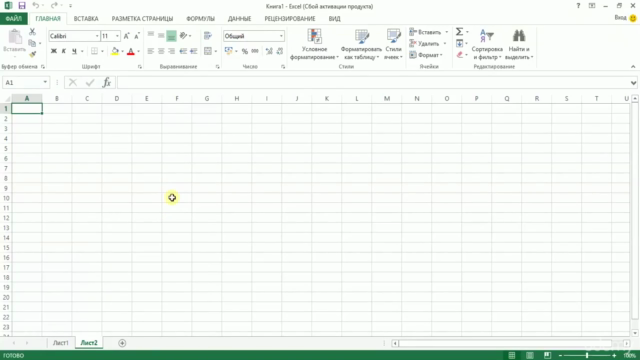This screenshot has height=360, width=640.
Task: Open the font color dropdown arrow
Action: (138, 51)
